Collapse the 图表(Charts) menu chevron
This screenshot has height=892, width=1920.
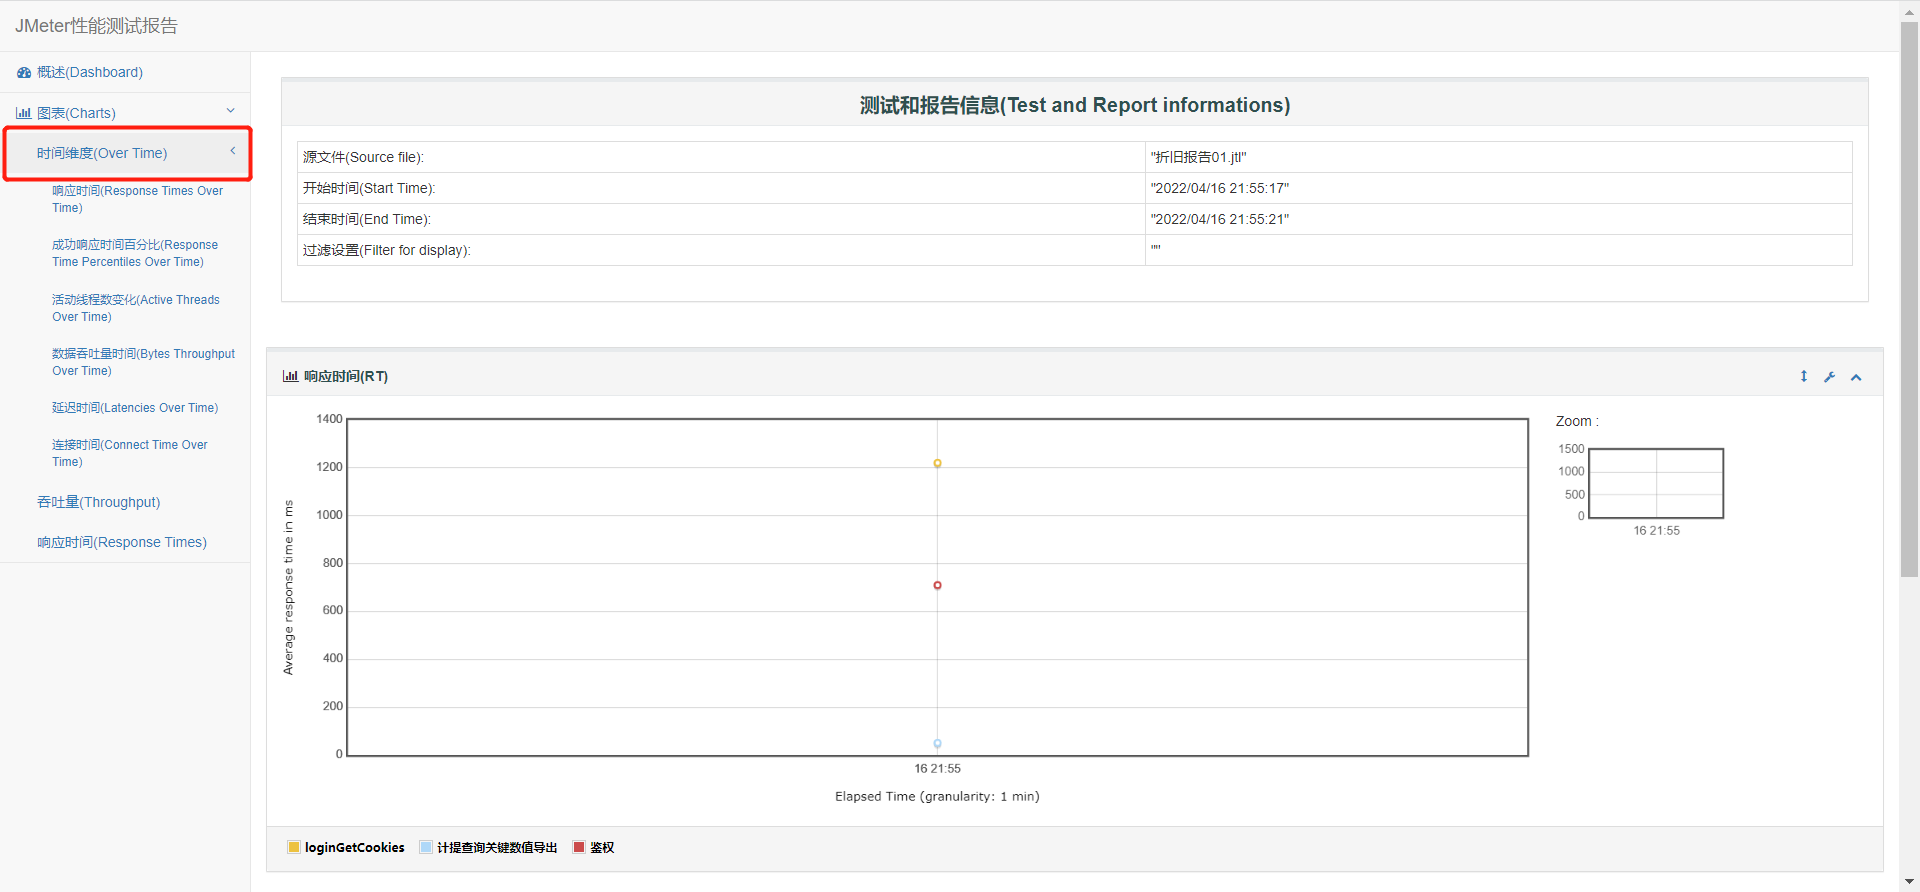click(231, 111)
